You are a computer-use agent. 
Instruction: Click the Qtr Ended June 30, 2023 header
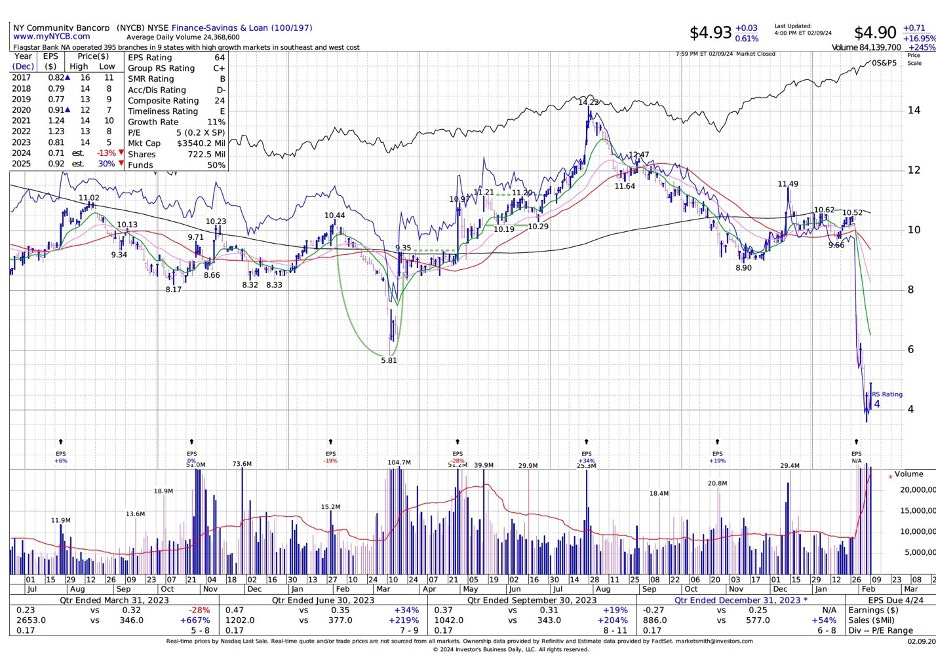coord(323,600)
